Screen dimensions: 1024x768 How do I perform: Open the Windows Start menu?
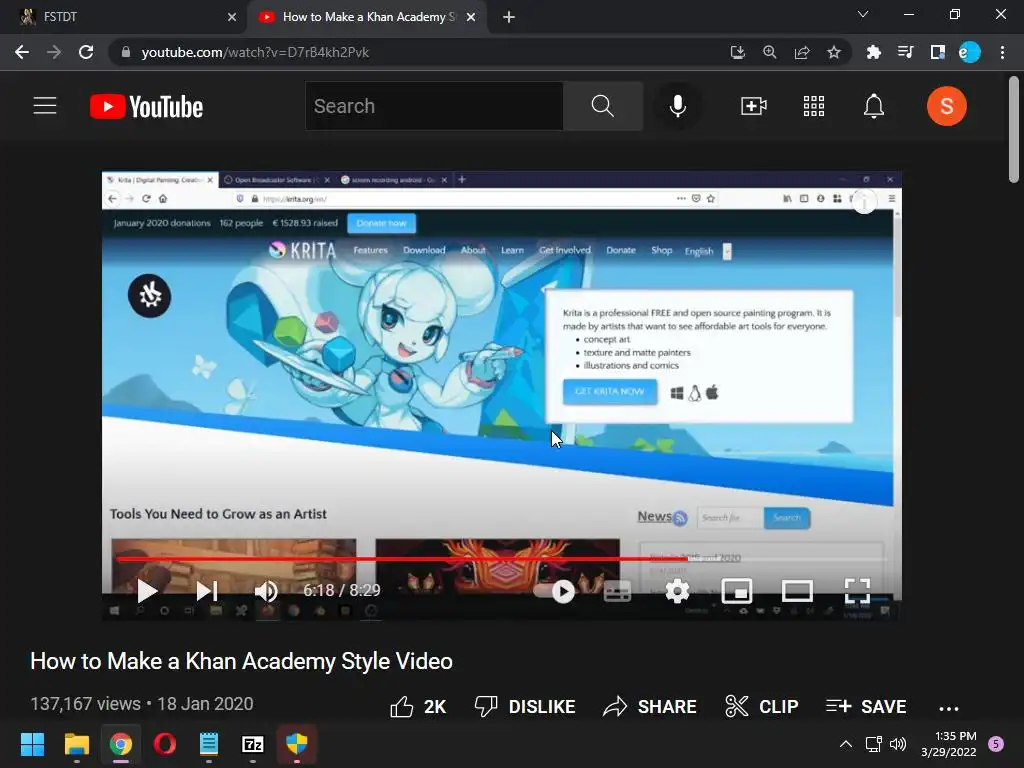[x=32, y=744]
